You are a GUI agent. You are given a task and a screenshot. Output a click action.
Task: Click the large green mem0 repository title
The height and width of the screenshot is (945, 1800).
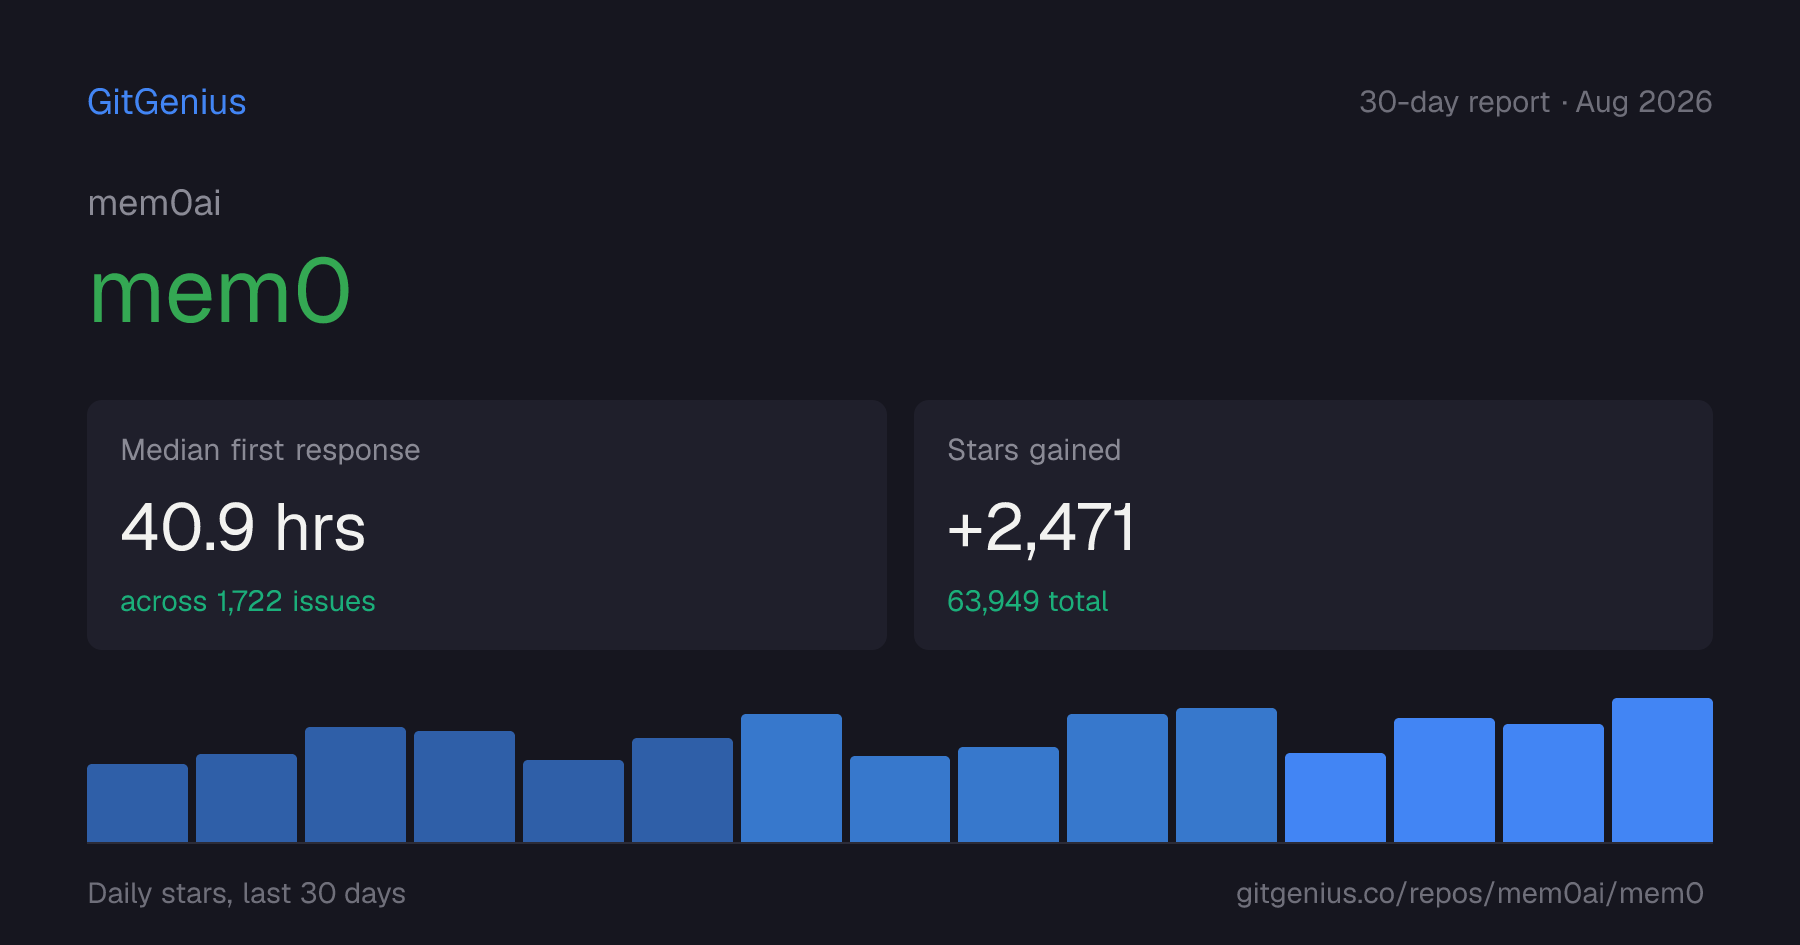220,292
